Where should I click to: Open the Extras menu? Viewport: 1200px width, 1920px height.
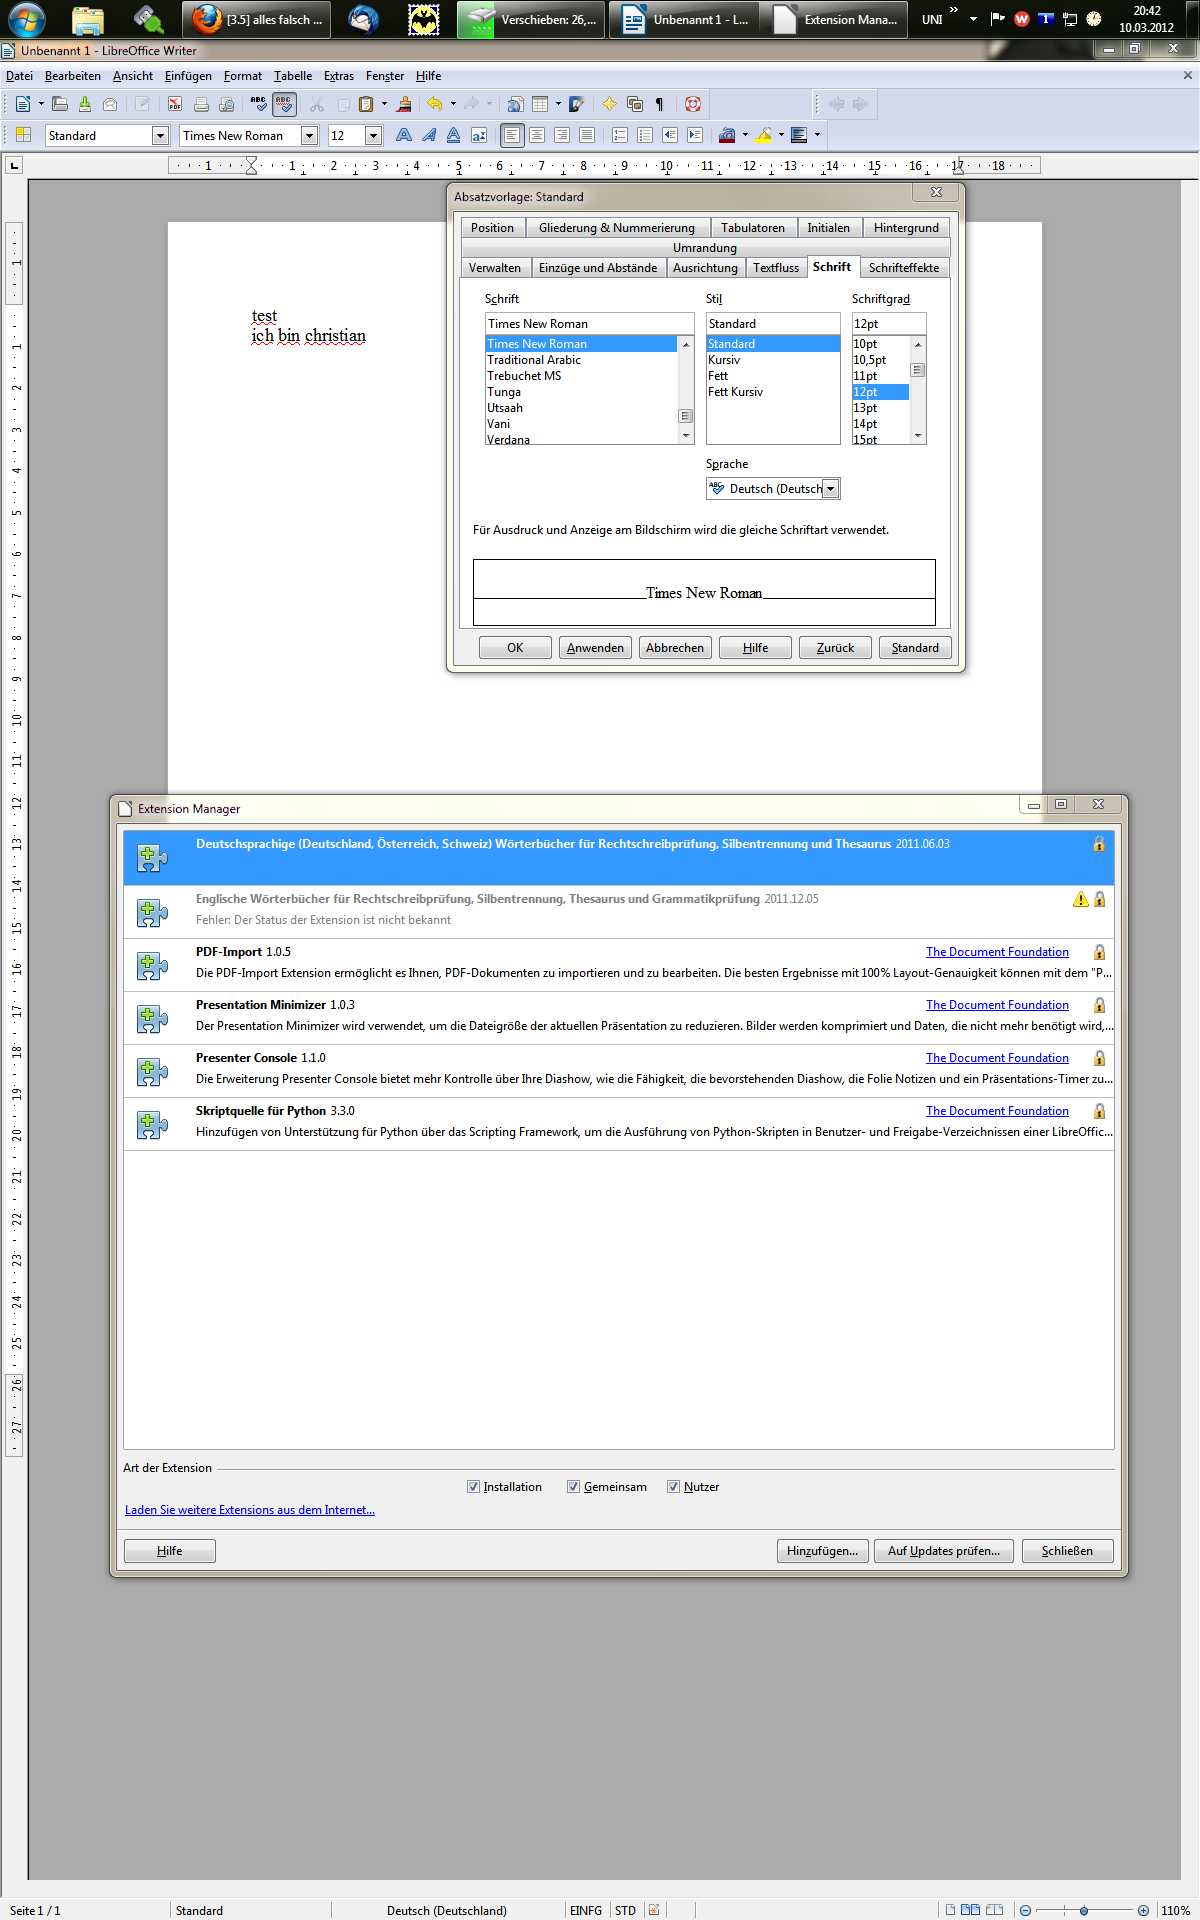point(339,76)
